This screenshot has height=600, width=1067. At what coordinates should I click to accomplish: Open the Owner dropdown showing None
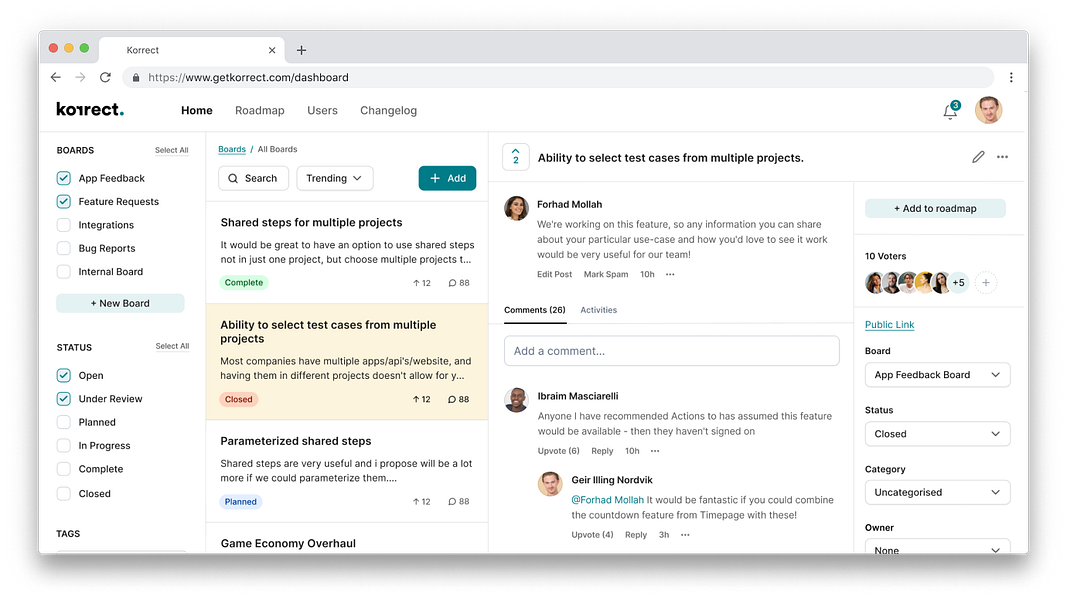pos(937,548)
